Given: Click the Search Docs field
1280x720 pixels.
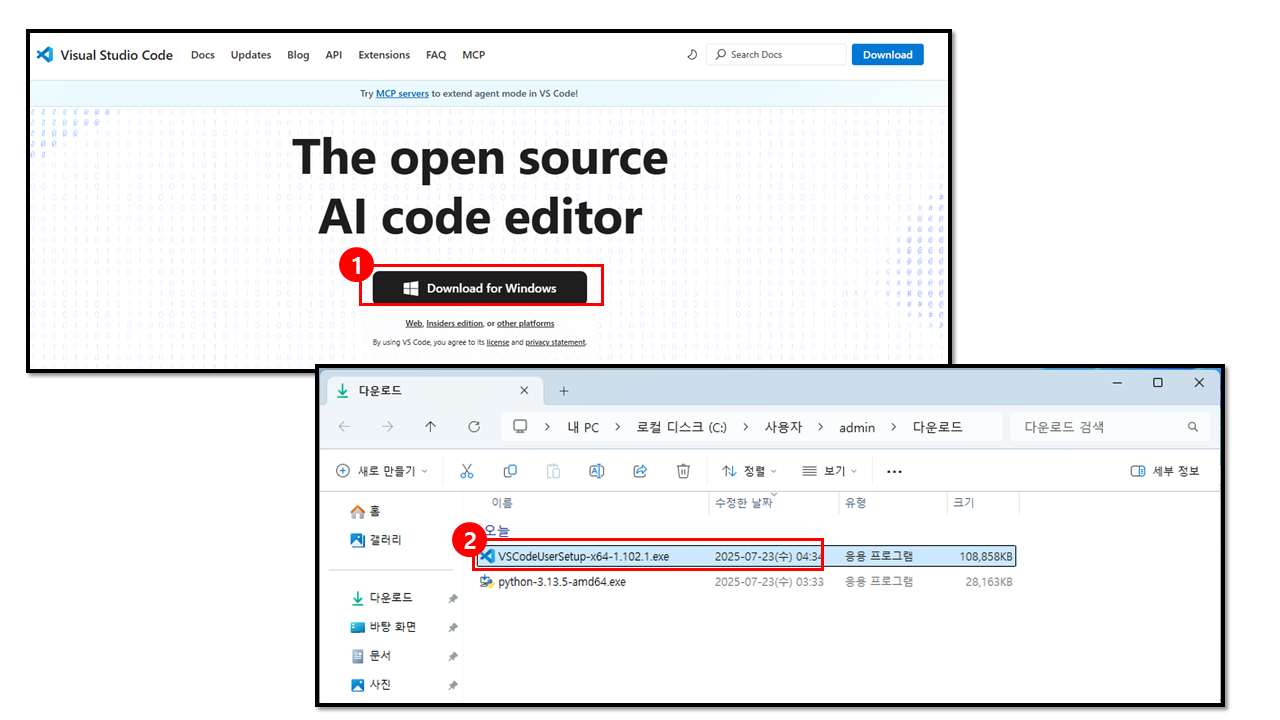Looking at the screenshot, I should click(776, 55).
